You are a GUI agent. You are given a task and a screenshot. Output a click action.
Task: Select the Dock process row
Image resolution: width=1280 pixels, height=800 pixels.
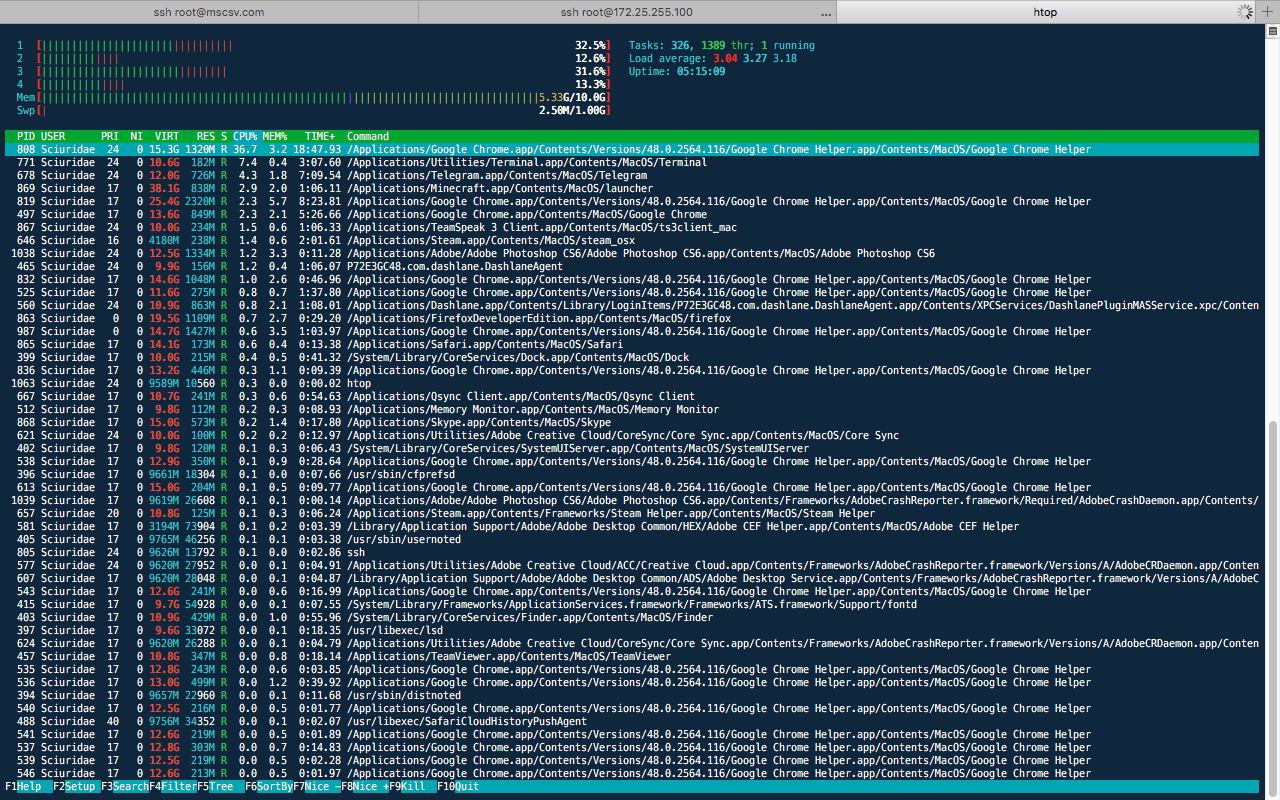(x=632, y=358)
